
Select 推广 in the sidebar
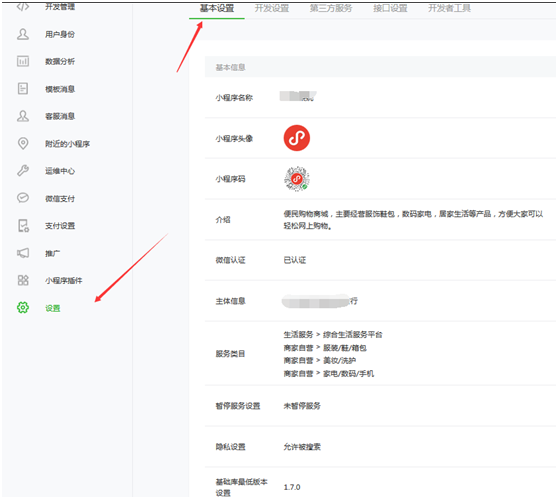52,253
